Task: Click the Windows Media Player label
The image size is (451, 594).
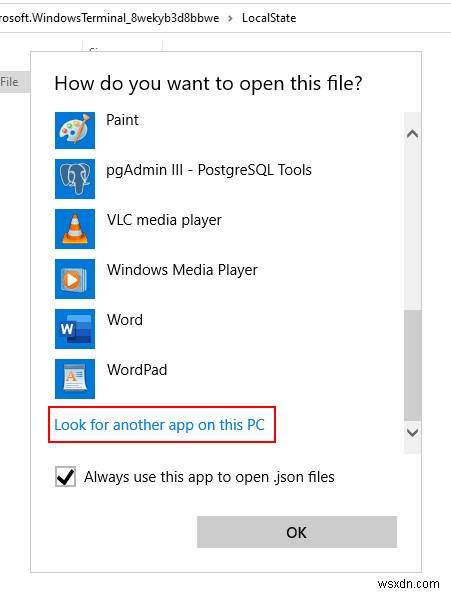Action: tap(182, 270)
